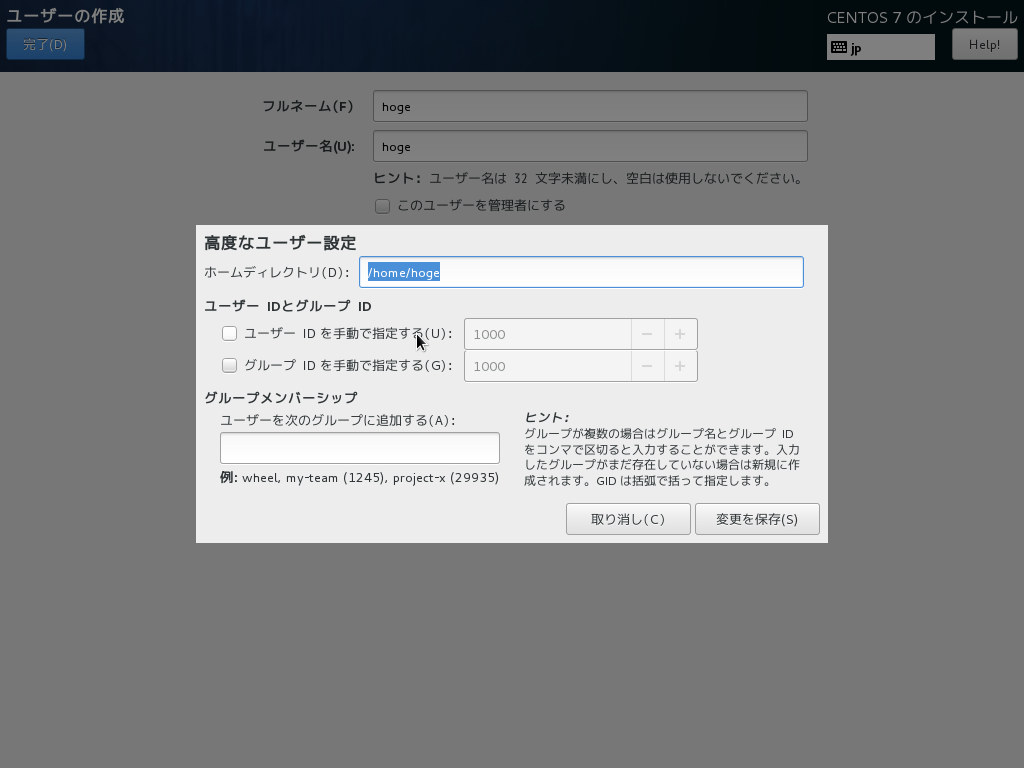Image resolution: width=1024 pixels, height=768 pixels.
Task: Open the jp keyboard layout switcher
Action: 880,46
